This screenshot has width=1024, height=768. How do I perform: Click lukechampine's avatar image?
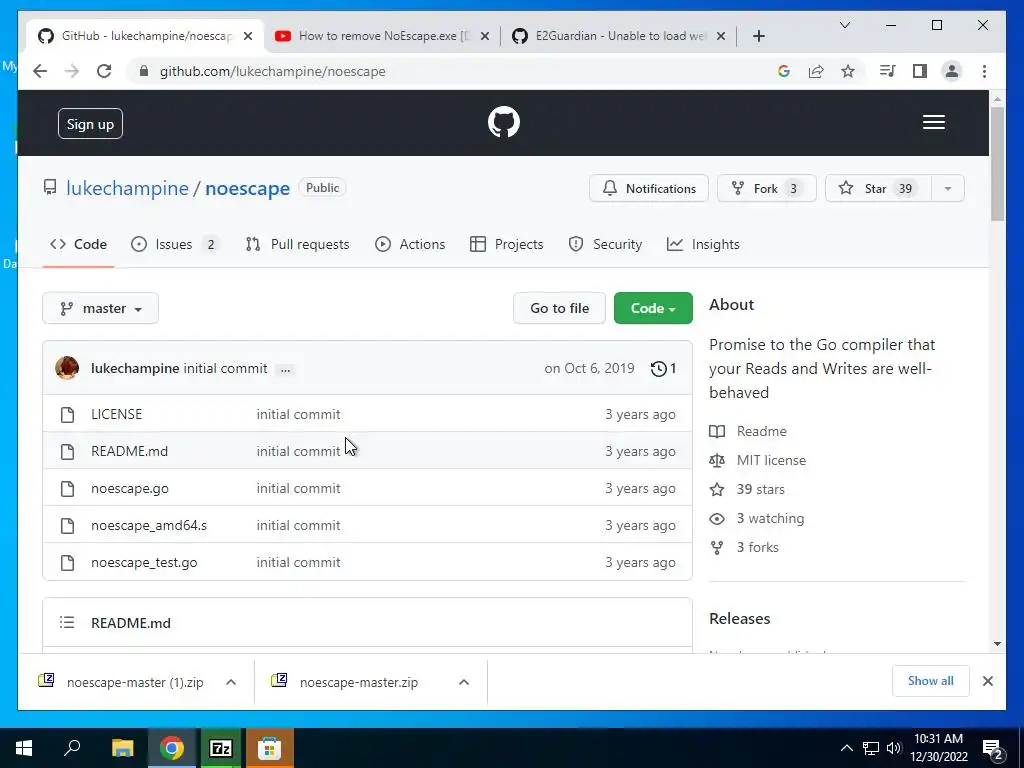[67, 368]
